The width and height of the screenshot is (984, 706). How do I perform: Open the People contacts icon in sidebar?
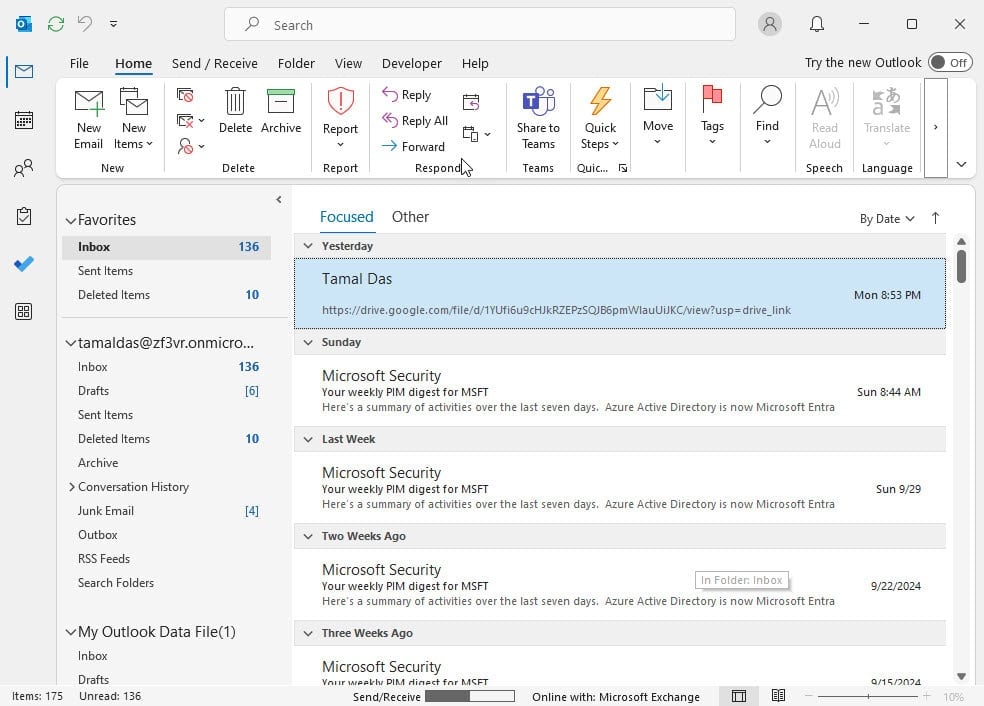click(x=24, y=168)
